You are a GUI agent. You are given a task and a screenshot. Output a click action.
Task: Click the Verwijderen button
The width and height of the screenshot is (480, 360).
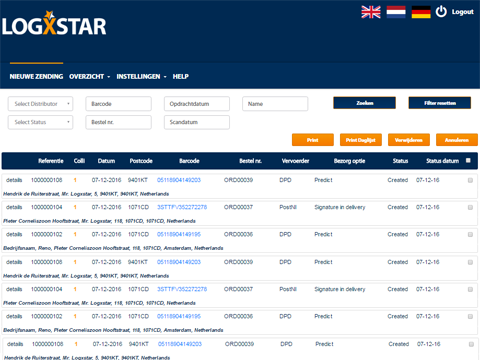(x=409, y=140)
